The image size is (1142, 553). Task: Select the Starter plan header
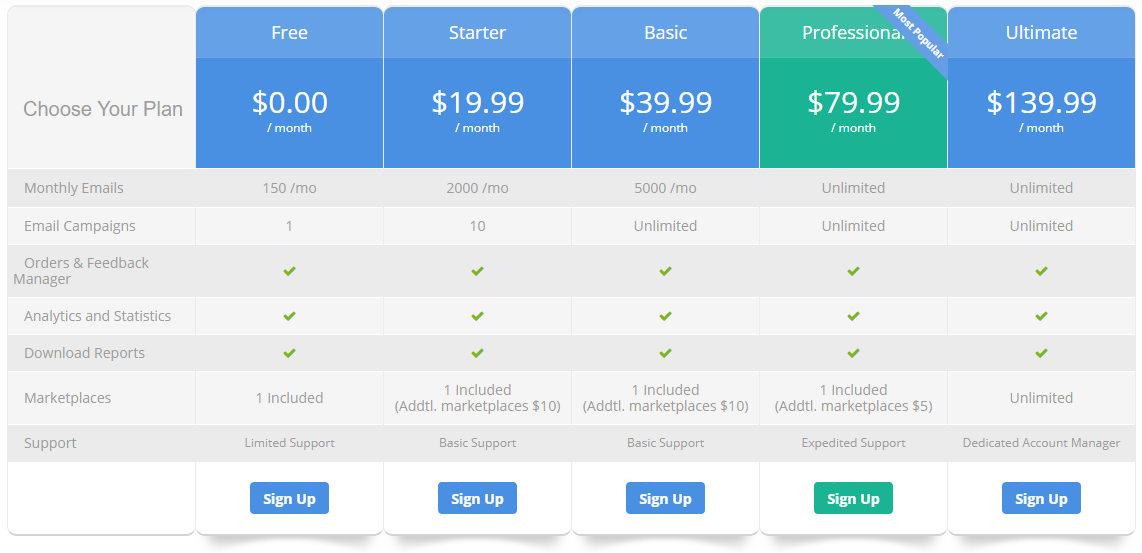click(477, 33)
